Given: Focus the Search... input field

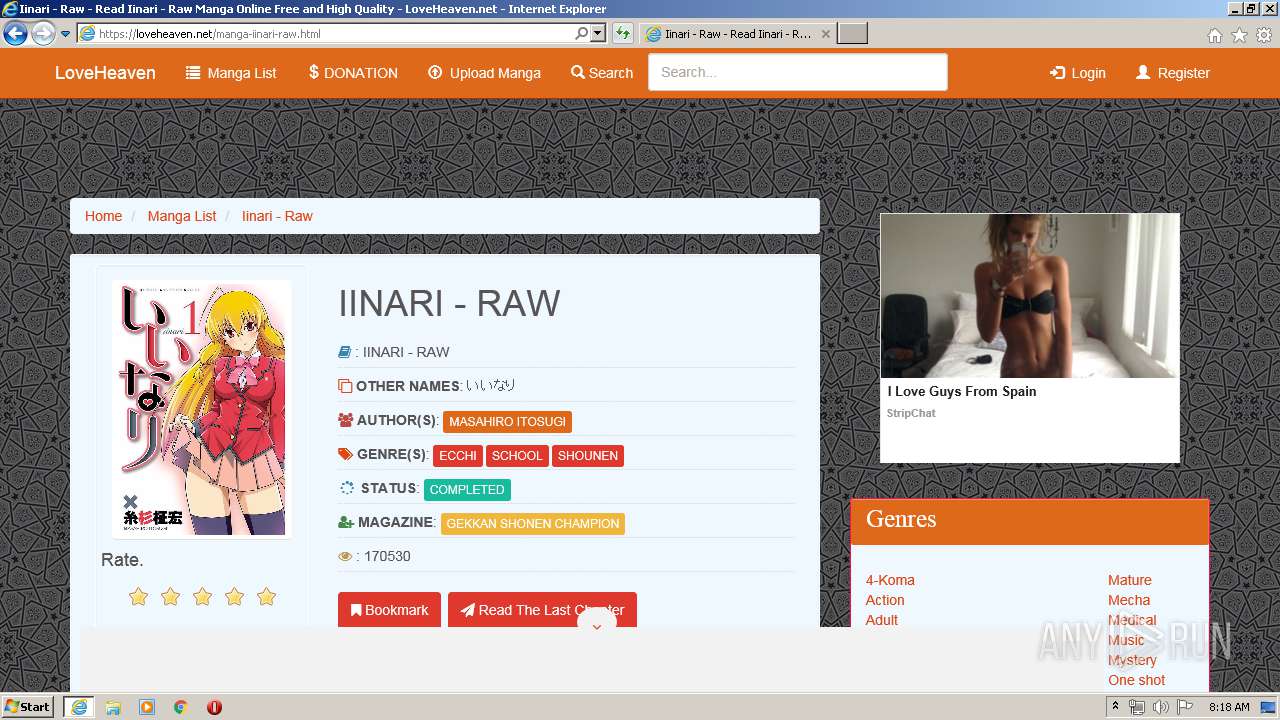Looking at the screenshot, I should tap(797, 72).
